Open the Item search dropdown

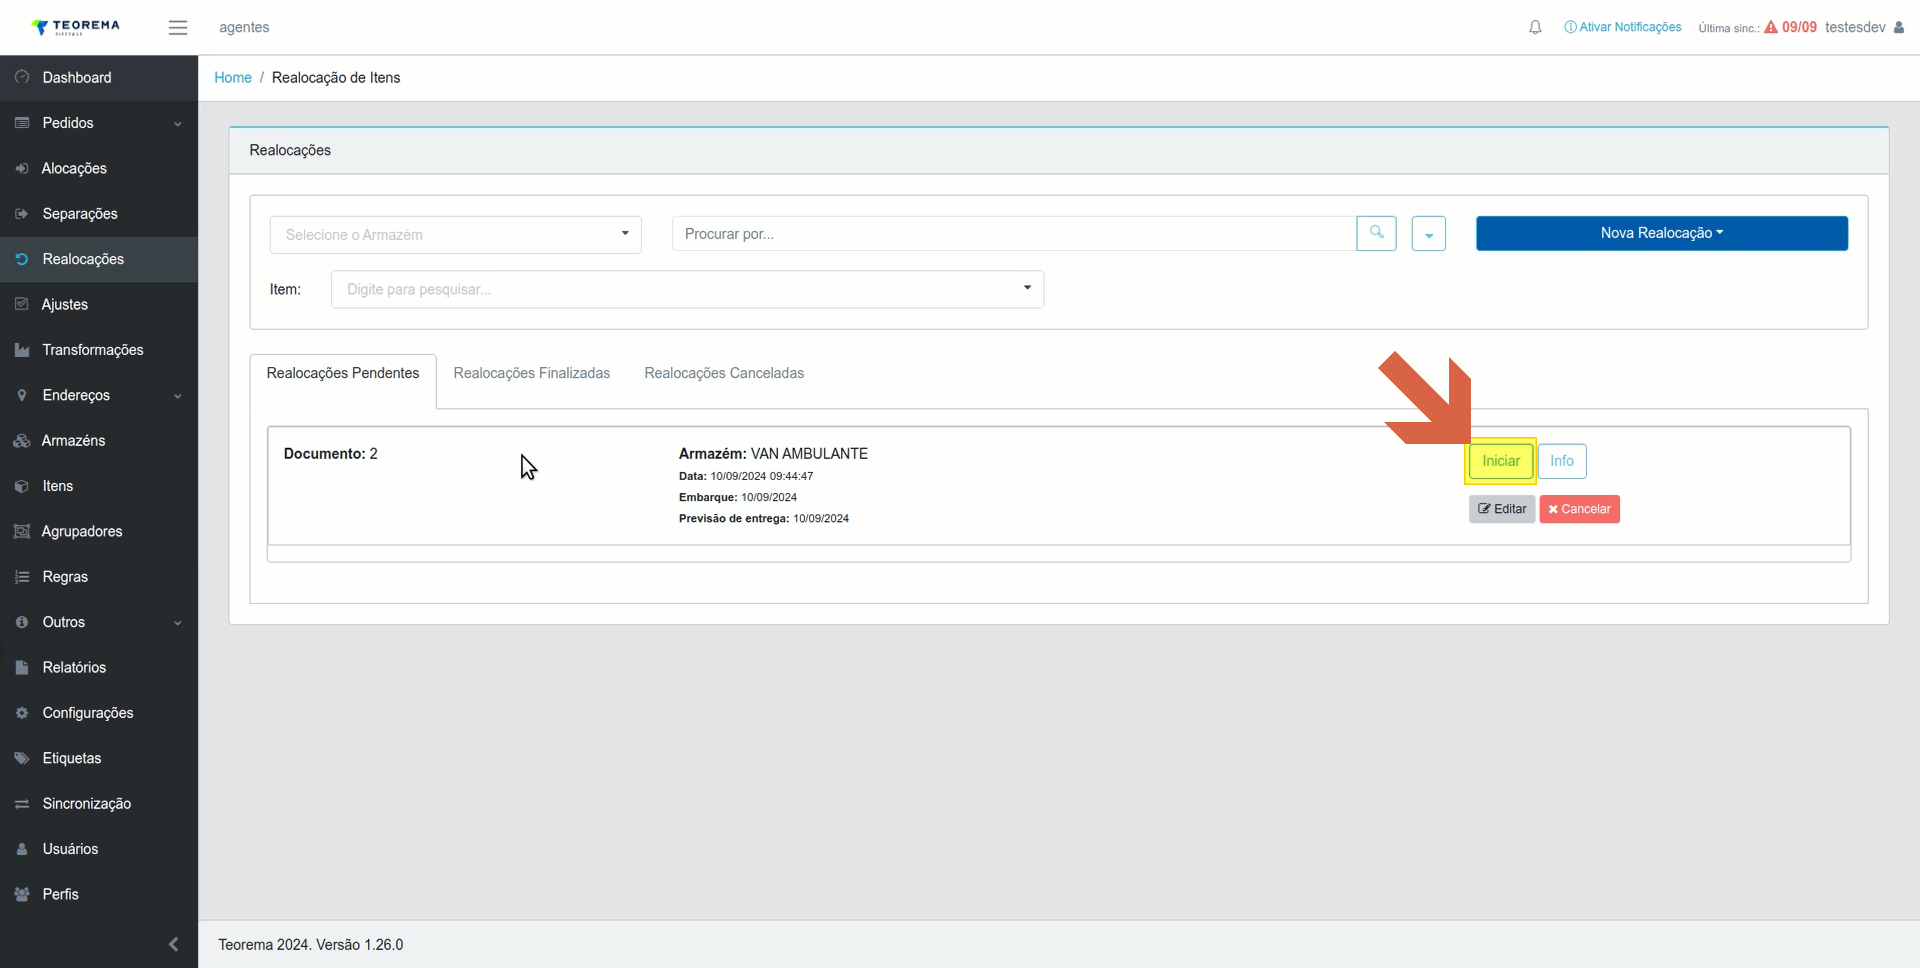(687, 289)
